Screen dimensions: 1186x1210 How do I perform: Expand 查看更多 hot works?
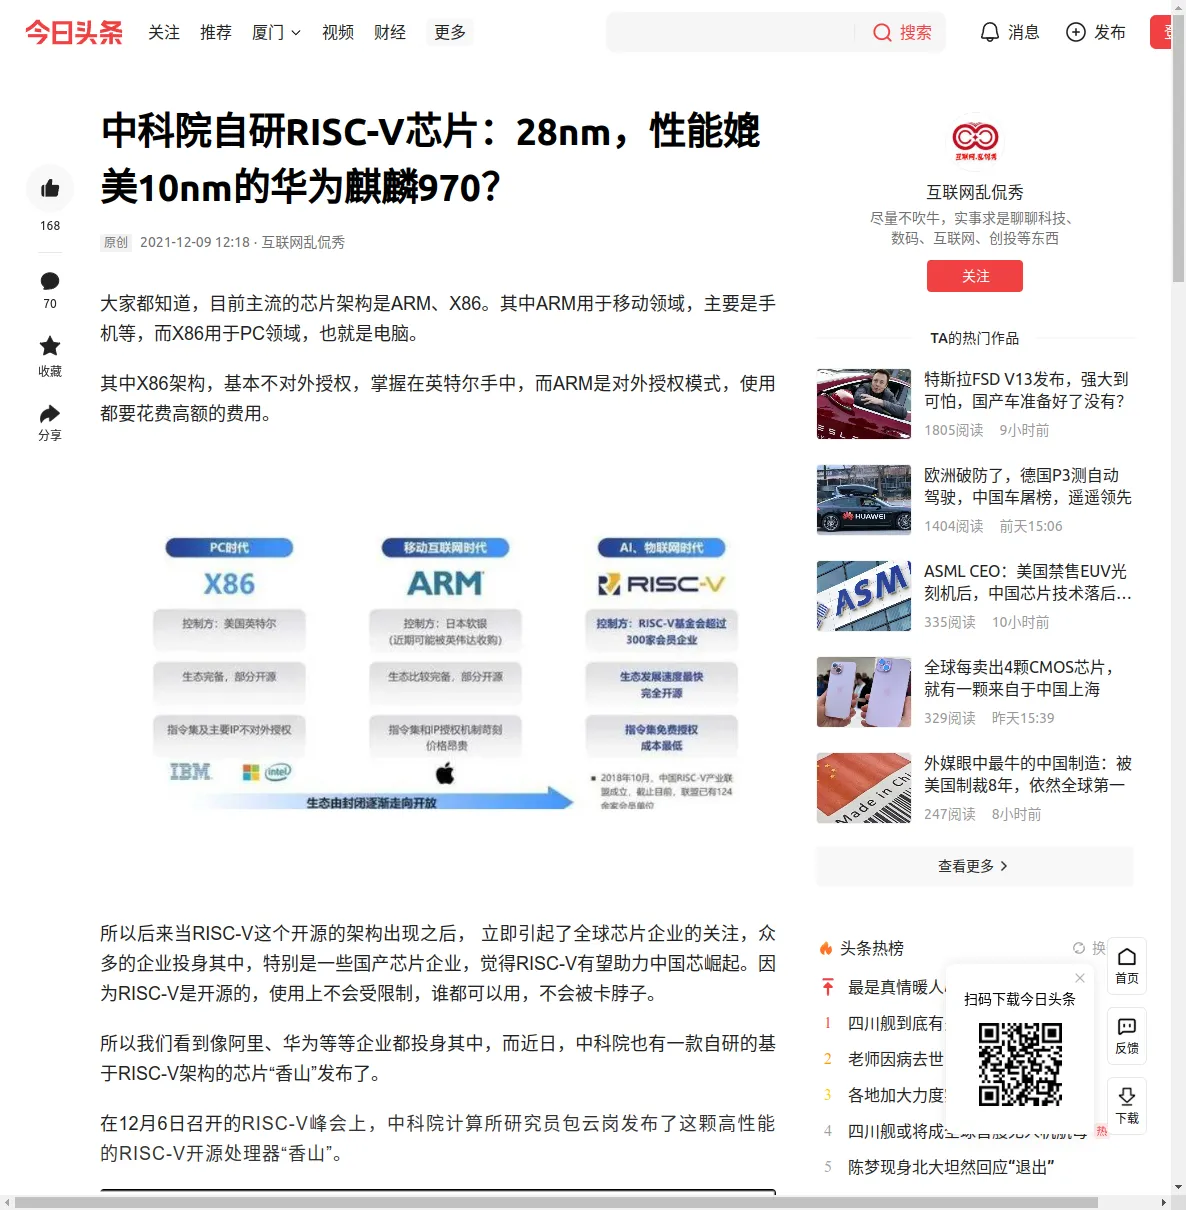pos(975,866)
